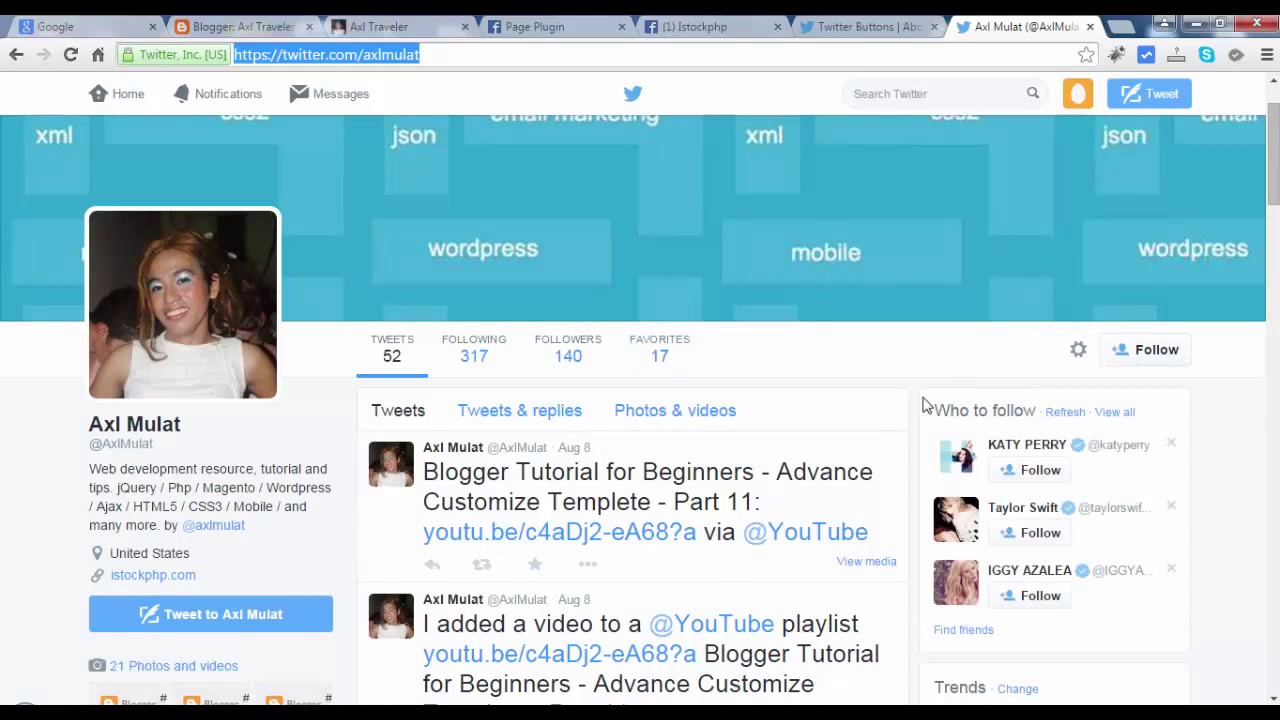Click the browser back arrow
The height and width of the screenshot is (720, 1280).
point(16,55)
